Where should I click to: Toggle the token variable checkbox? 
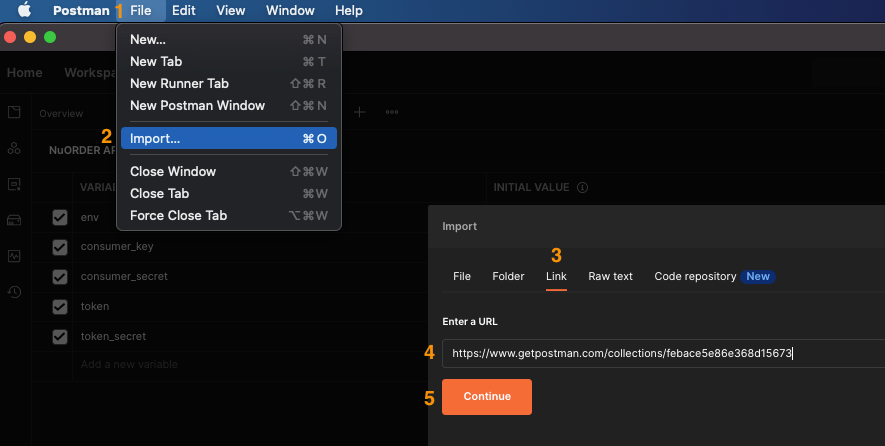tap(60, 307)
